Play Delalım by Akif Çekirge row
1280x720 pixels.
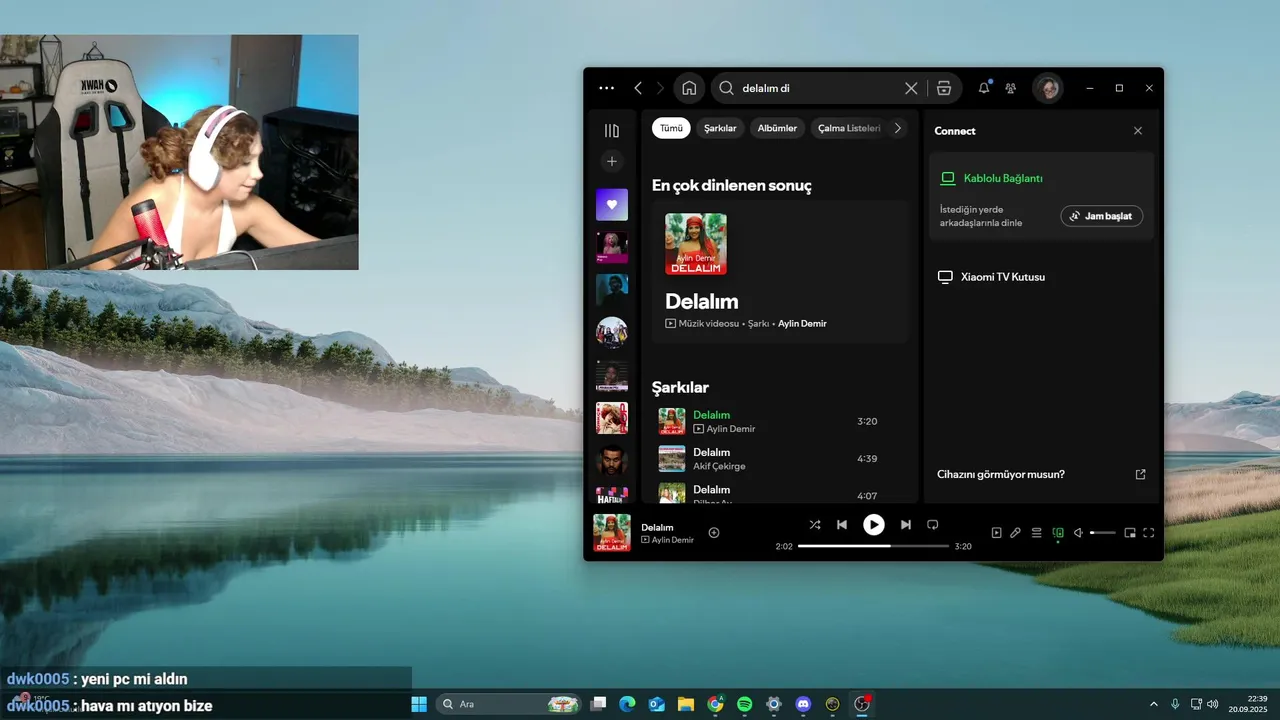click(x=780, y=459)
